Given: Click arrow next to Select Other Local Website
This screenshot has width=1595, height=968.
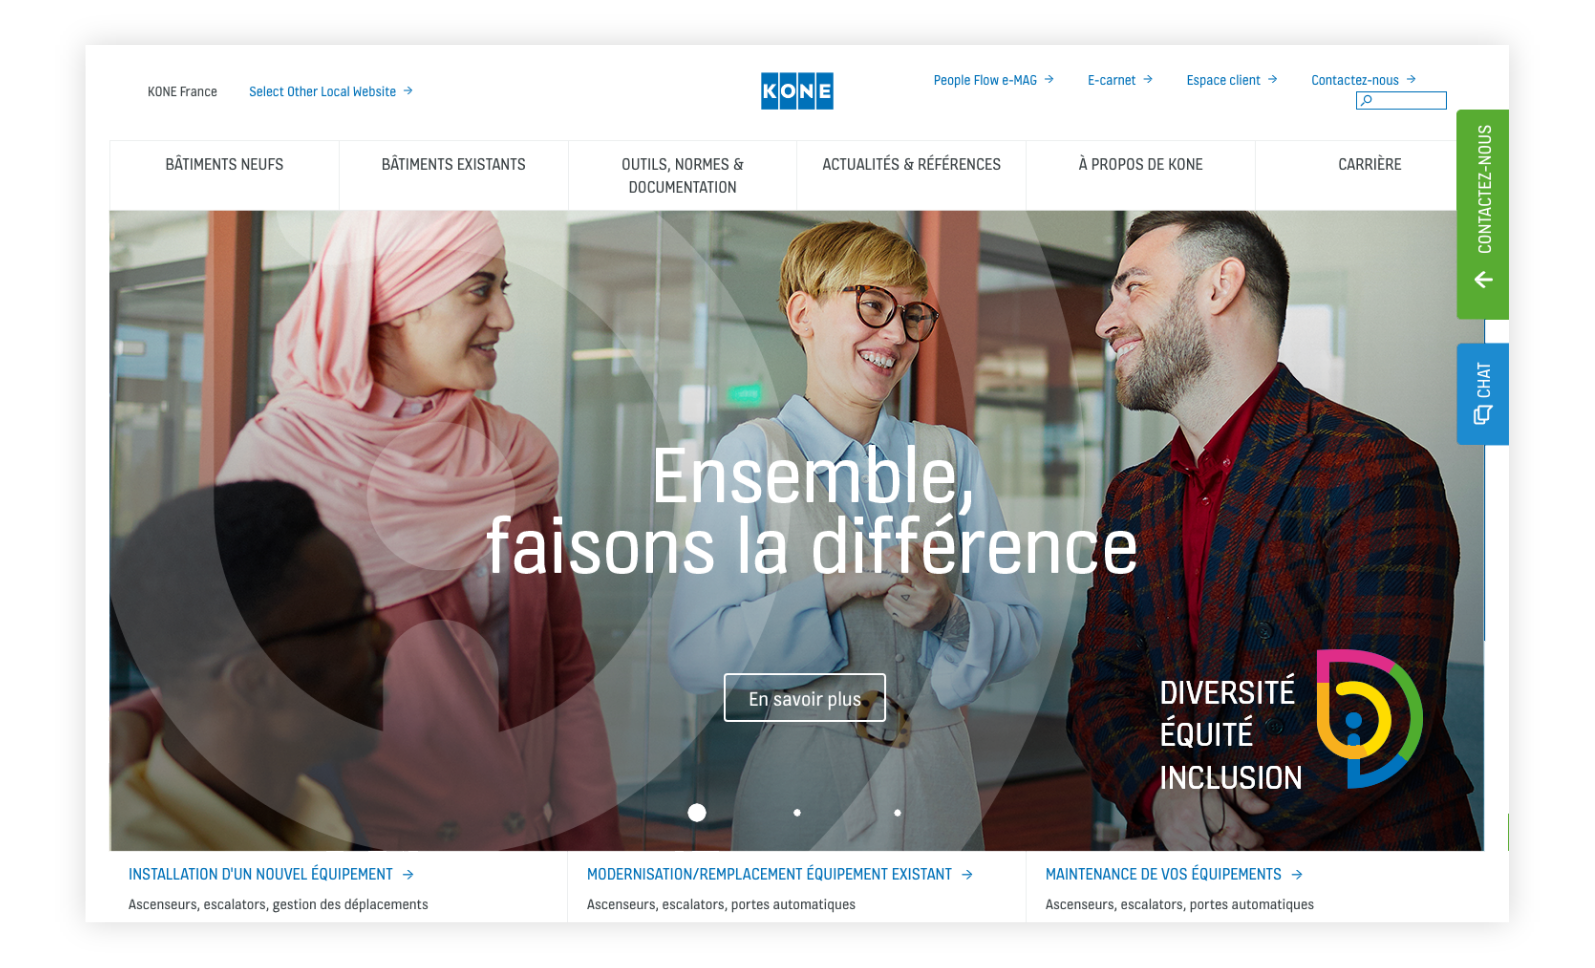Looking at the screenshot, I should (x=408, y=91).
